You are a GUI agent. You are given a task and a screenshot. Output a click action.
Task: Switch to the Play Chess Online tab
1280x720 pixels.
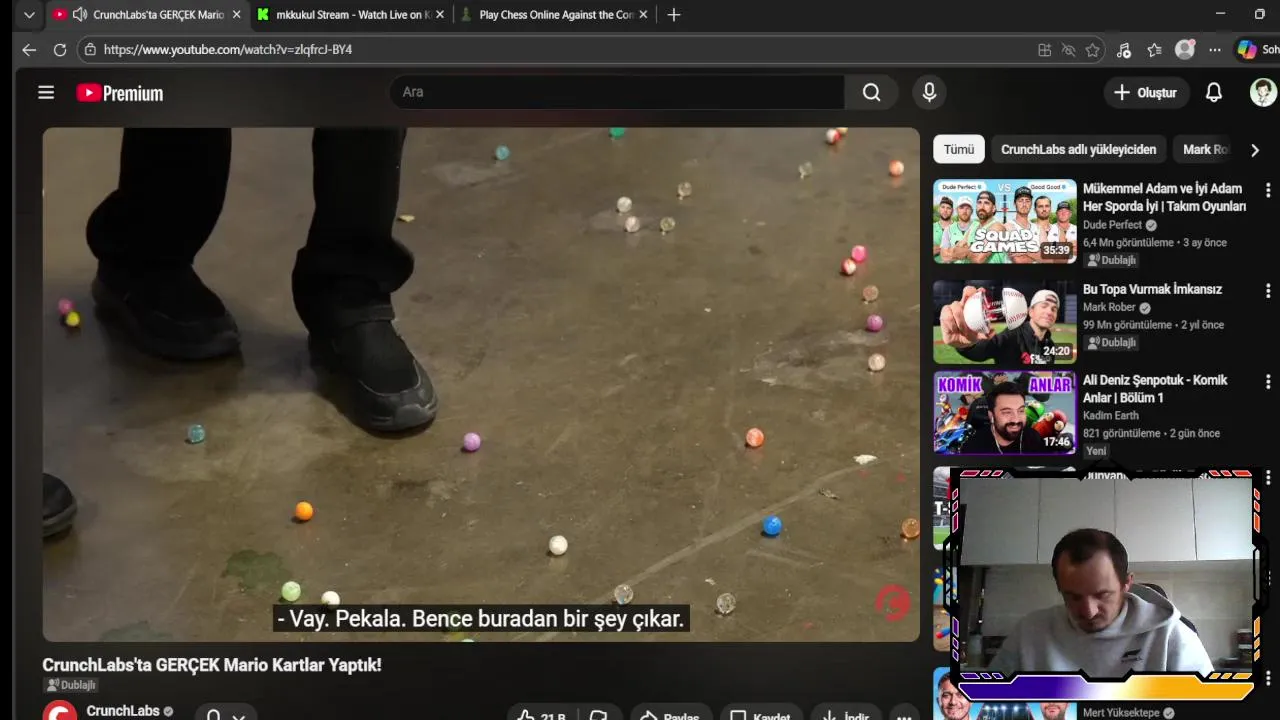(555, 15)
